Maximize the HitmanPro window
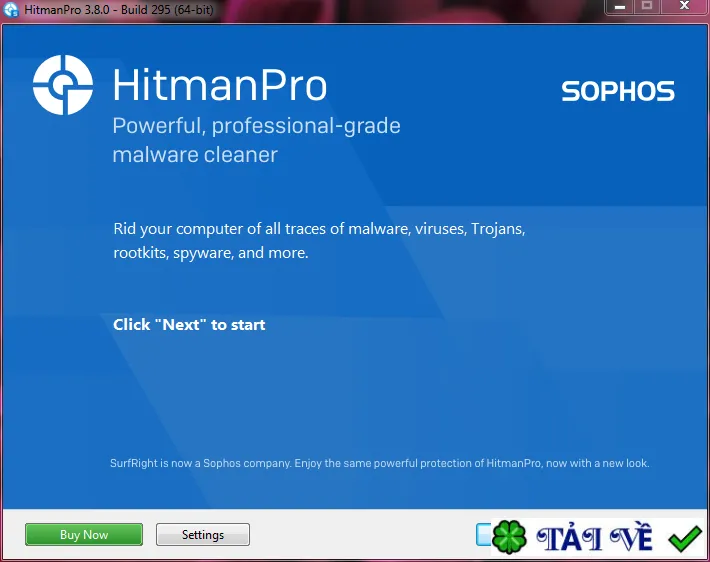The width and height of the screenshot is (710, 562). pyautogui.click(x=647, y=6)
